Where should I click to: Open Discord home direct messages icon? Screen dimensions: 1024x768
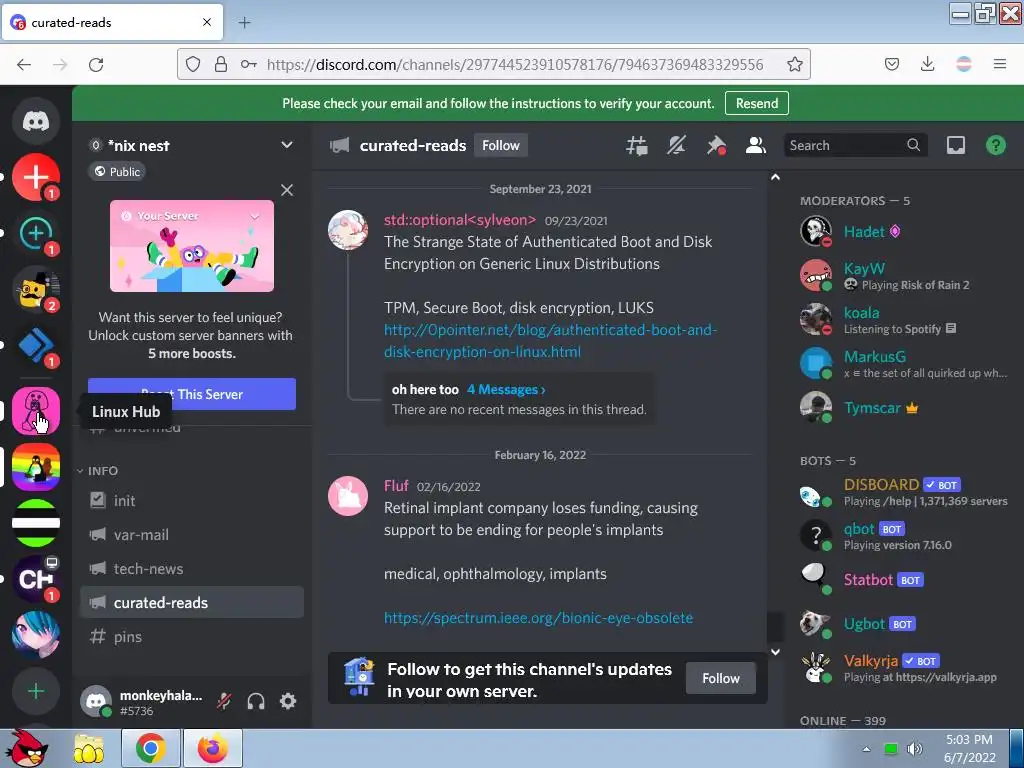(x=36, y=121)
